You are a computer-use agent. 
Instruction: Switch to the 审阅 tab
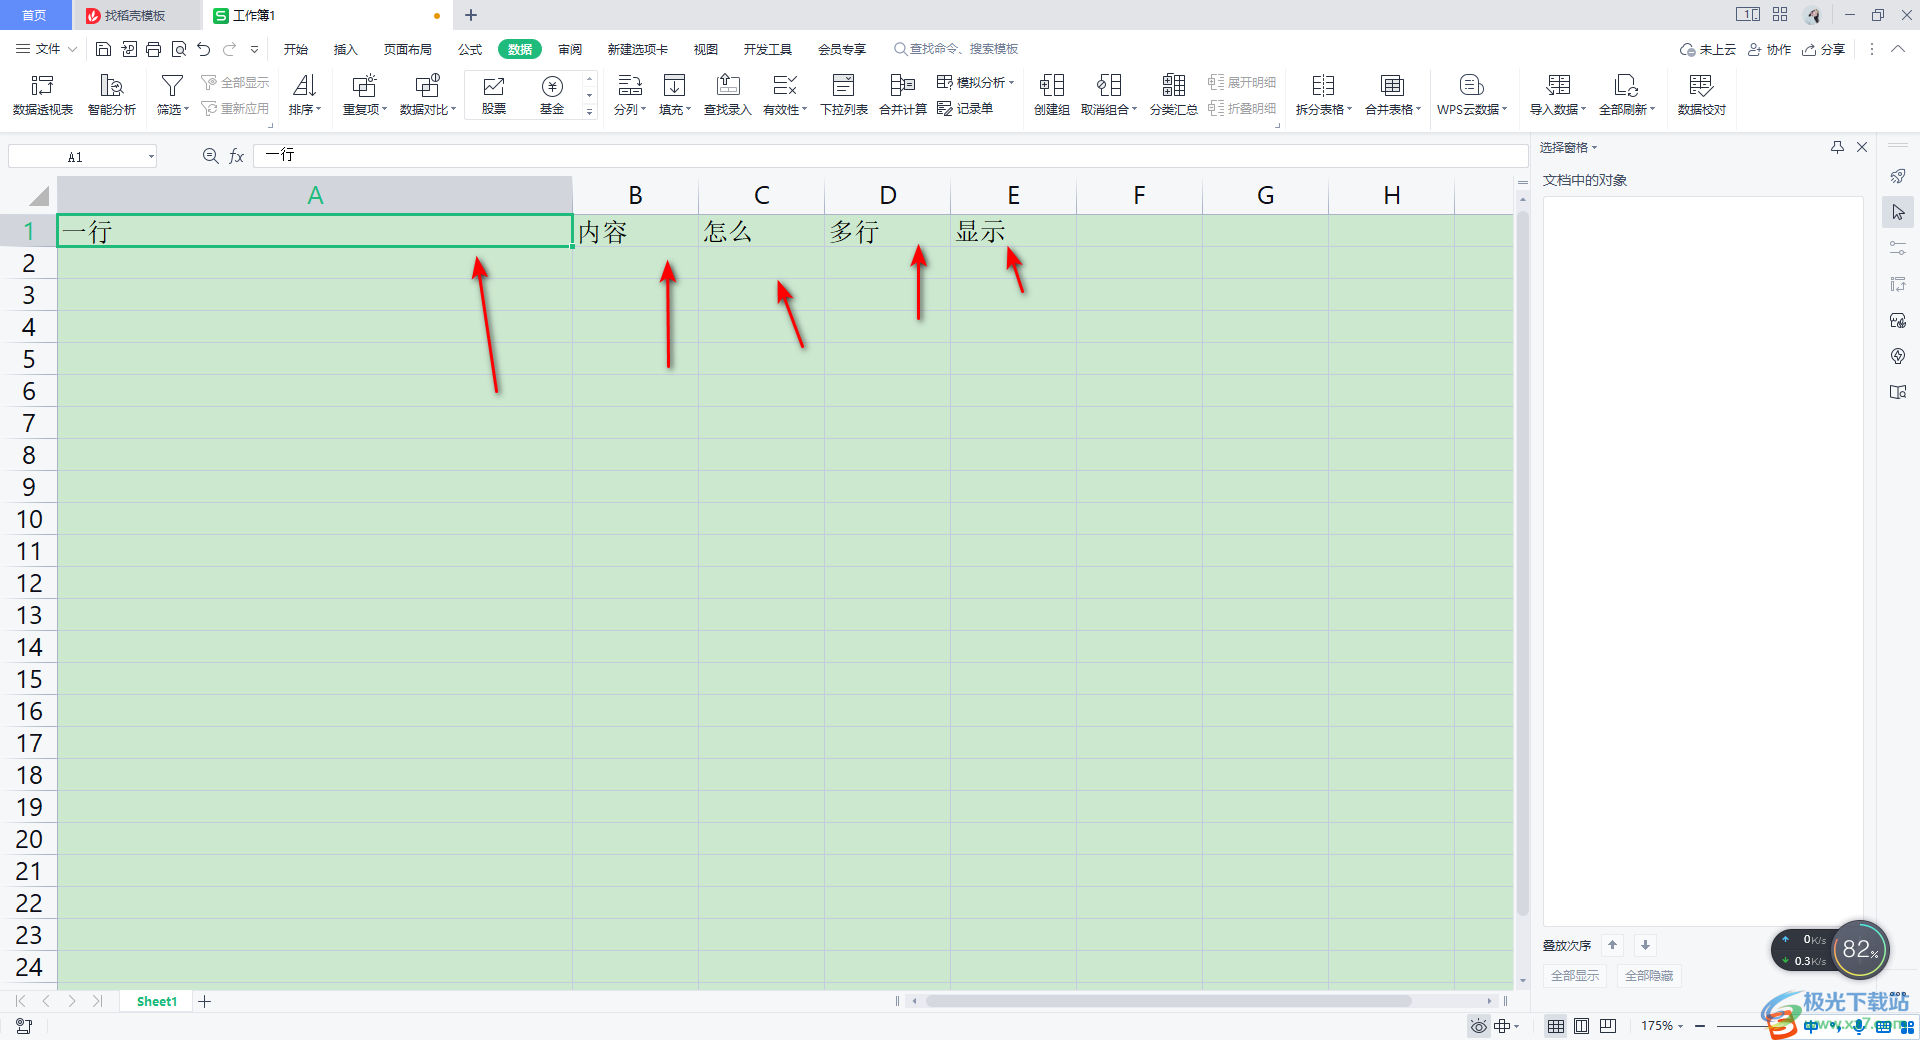click(x=570, y=49)
